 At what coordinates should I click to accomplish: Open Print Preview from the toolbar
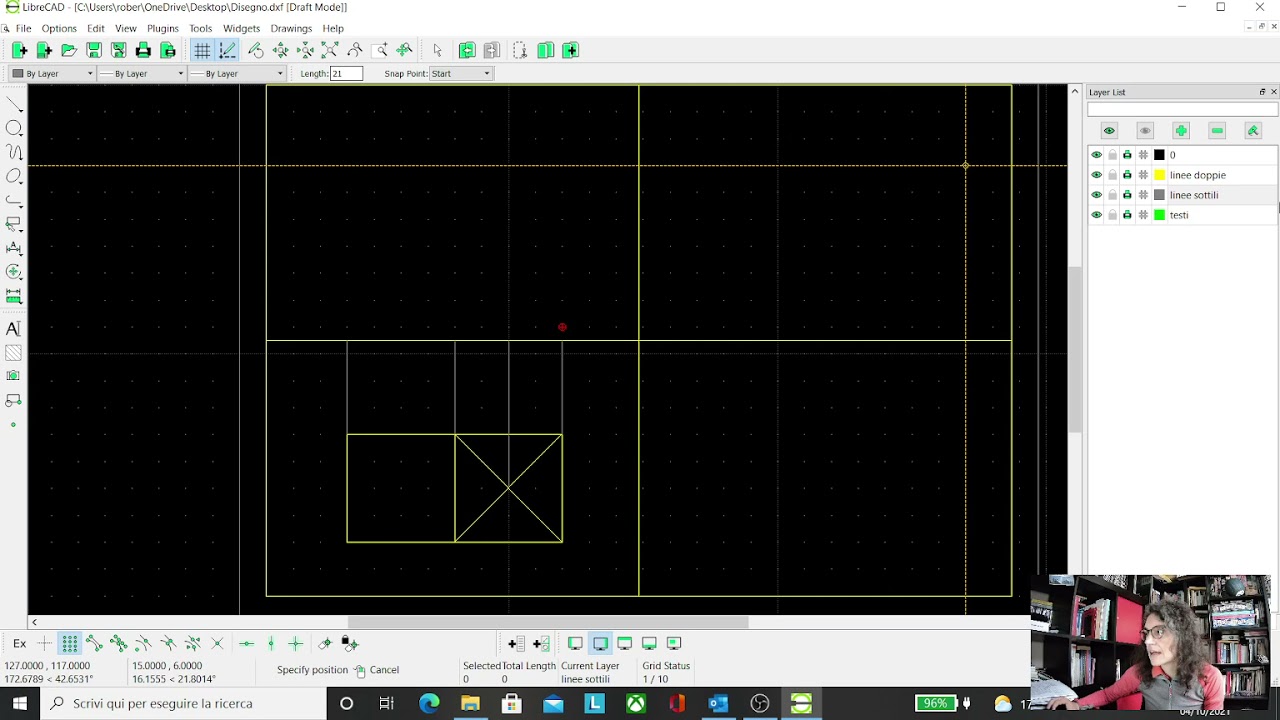[168, 50]
